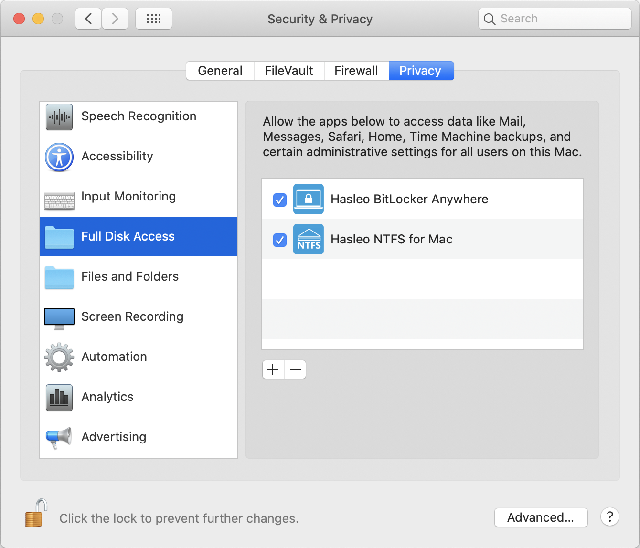Click the Analytics bar chart icon
The image size is (640, 548).
point(59,397)
